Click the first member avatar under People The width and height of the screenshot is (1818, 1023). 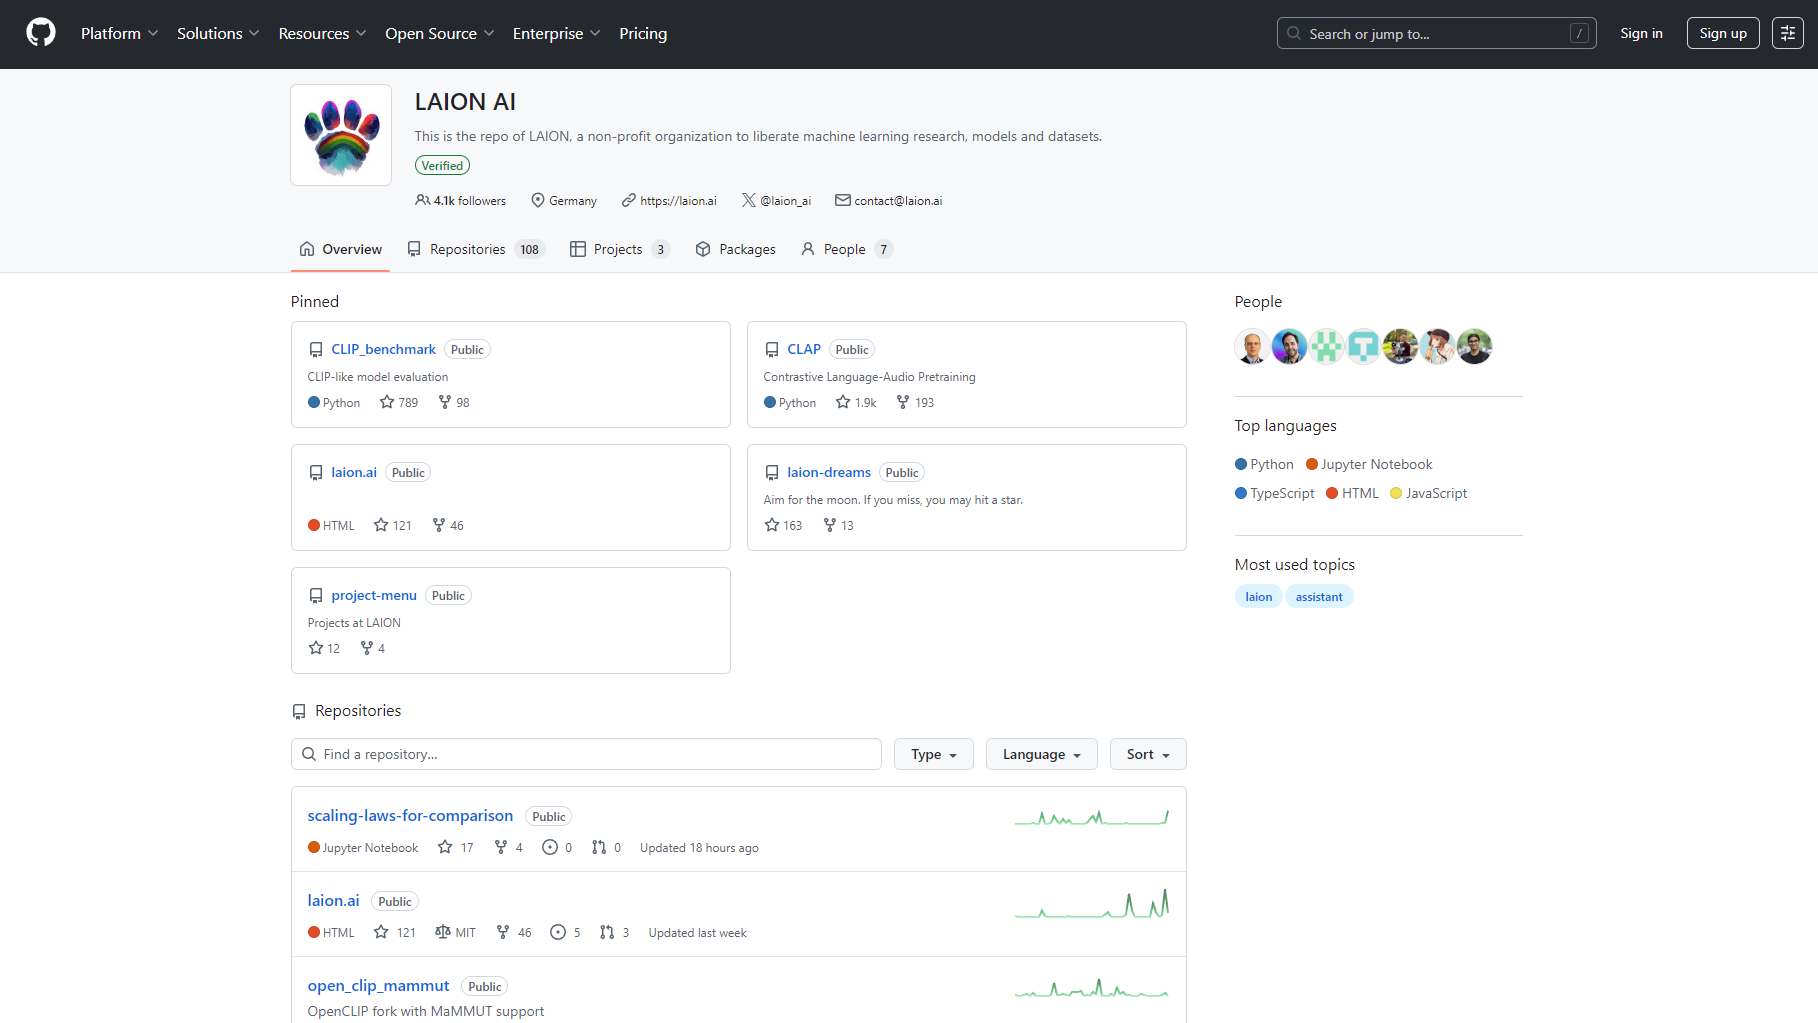pyautogui.click(x=1252, y=346)
